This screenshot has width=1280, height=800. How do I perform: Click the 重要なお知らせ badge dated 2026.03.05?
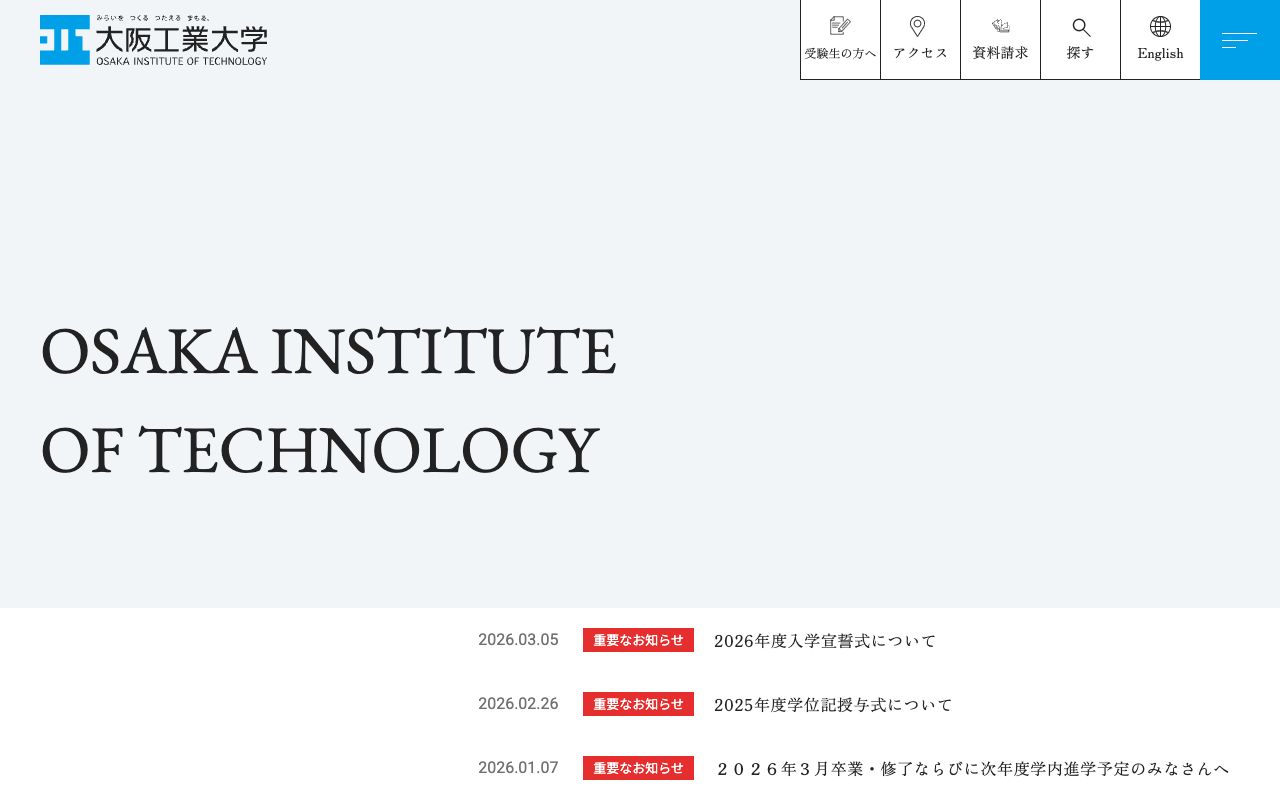point(638,640)
